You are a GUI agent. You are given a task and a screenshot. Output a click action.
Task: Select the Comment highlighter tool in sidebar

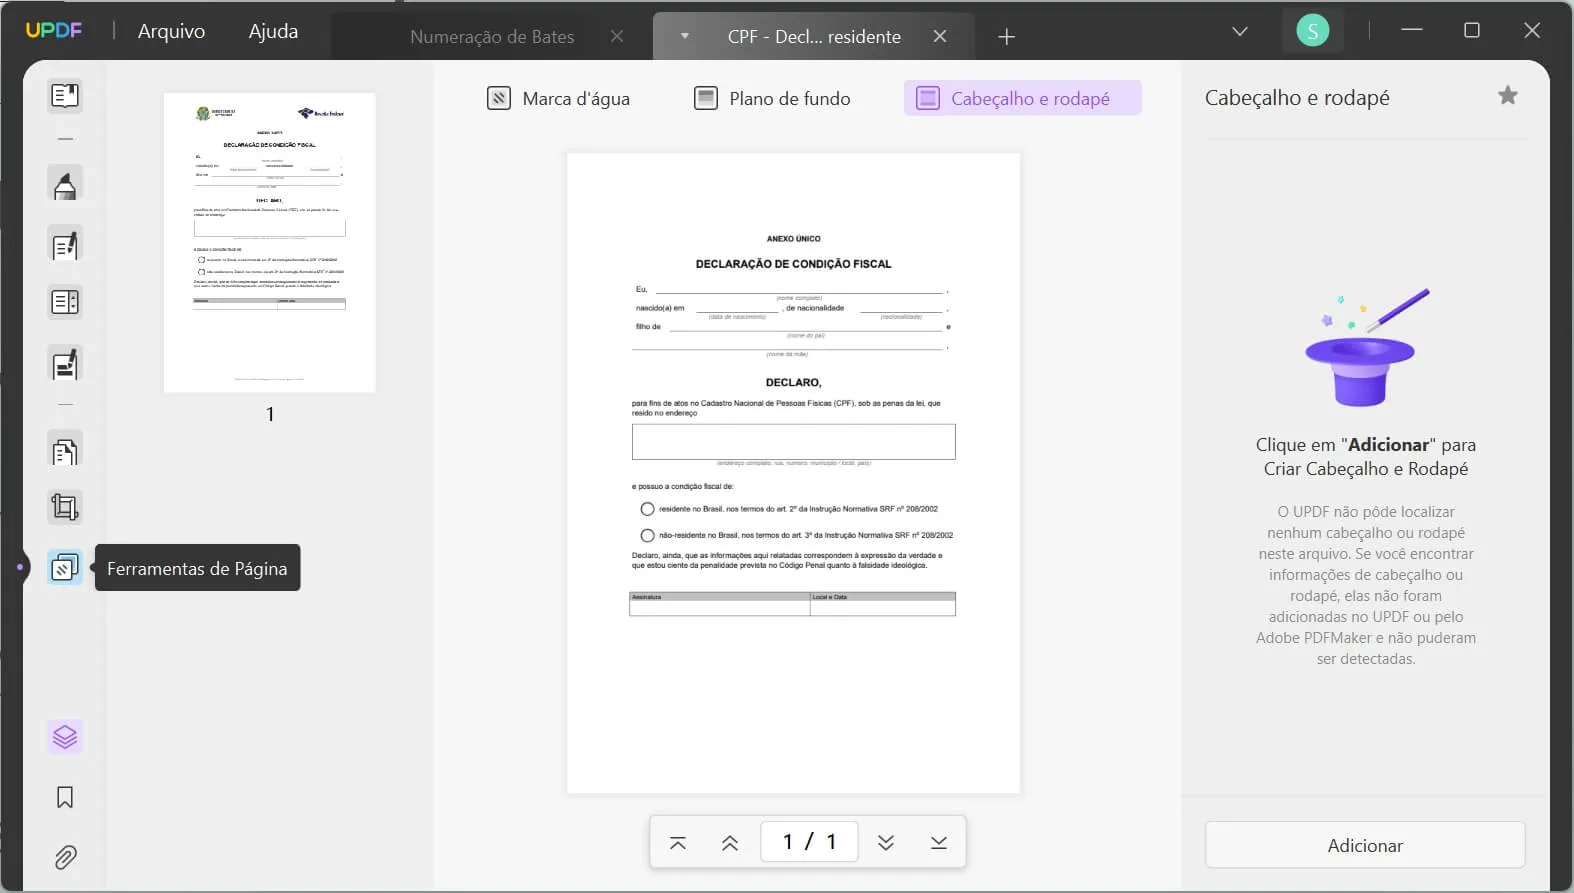click(x=65, y=185)
